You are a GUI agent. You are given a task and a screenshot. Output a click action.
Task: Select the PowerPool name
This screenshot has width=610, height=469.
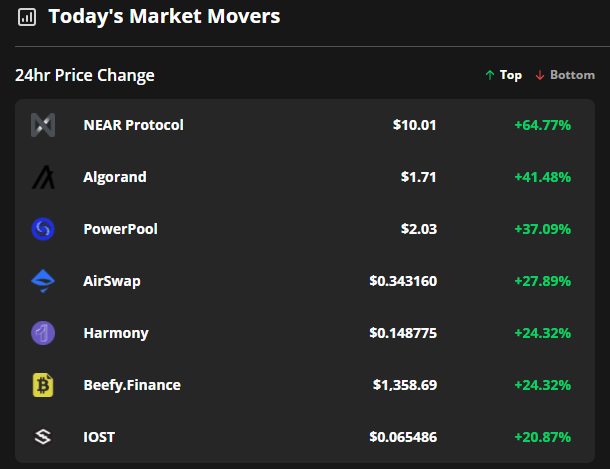pyautogui.click(x=120, y=229)
